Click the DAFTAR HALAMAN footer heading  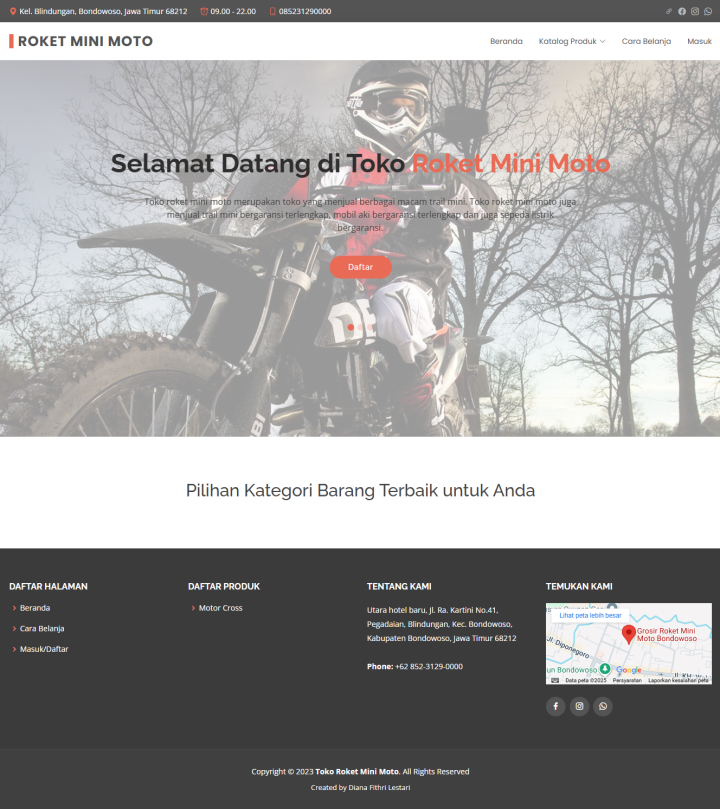[48, 587]
